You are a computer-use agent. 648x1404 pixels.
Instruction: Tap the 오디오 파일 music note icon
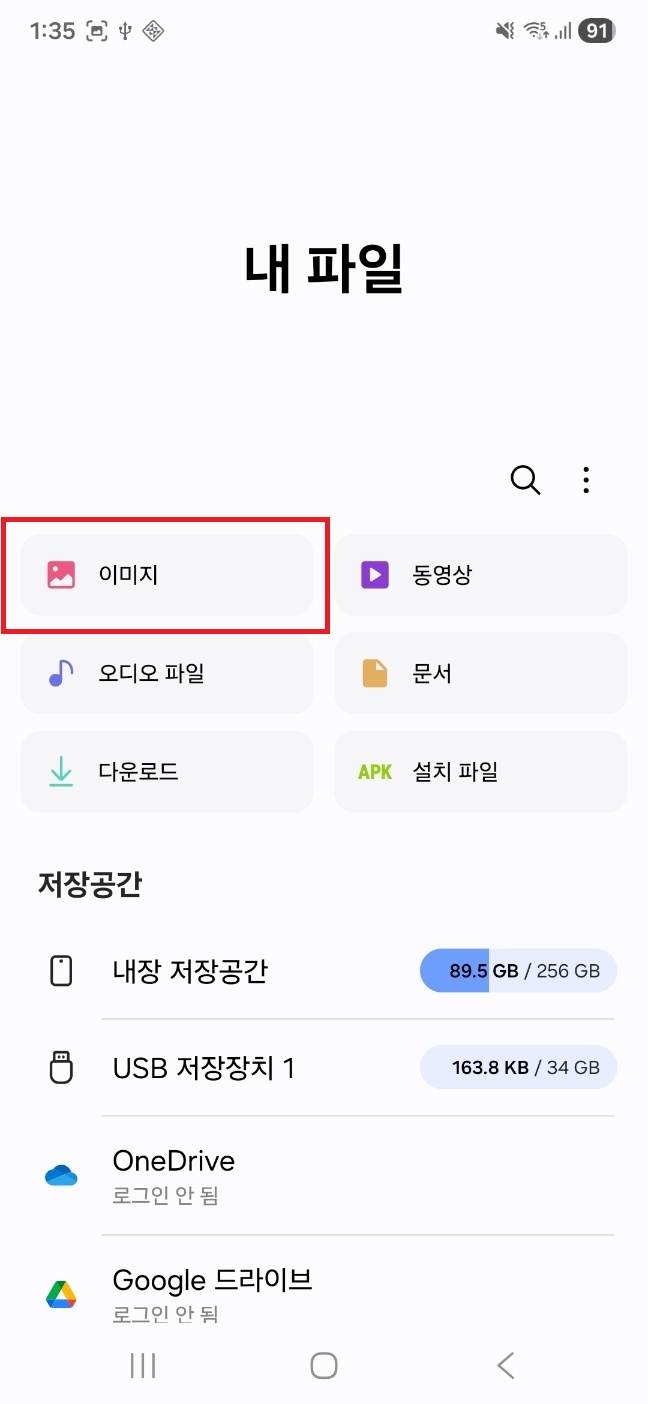click(61, 673)
